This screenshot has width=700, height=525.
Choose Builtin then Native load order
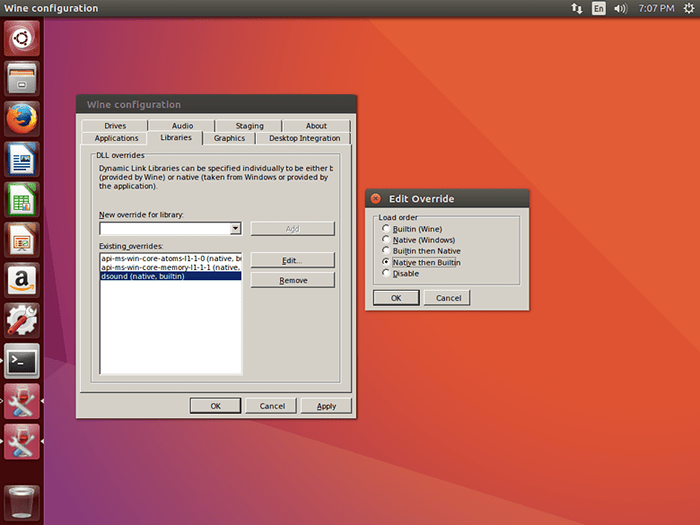coord(422,251)
